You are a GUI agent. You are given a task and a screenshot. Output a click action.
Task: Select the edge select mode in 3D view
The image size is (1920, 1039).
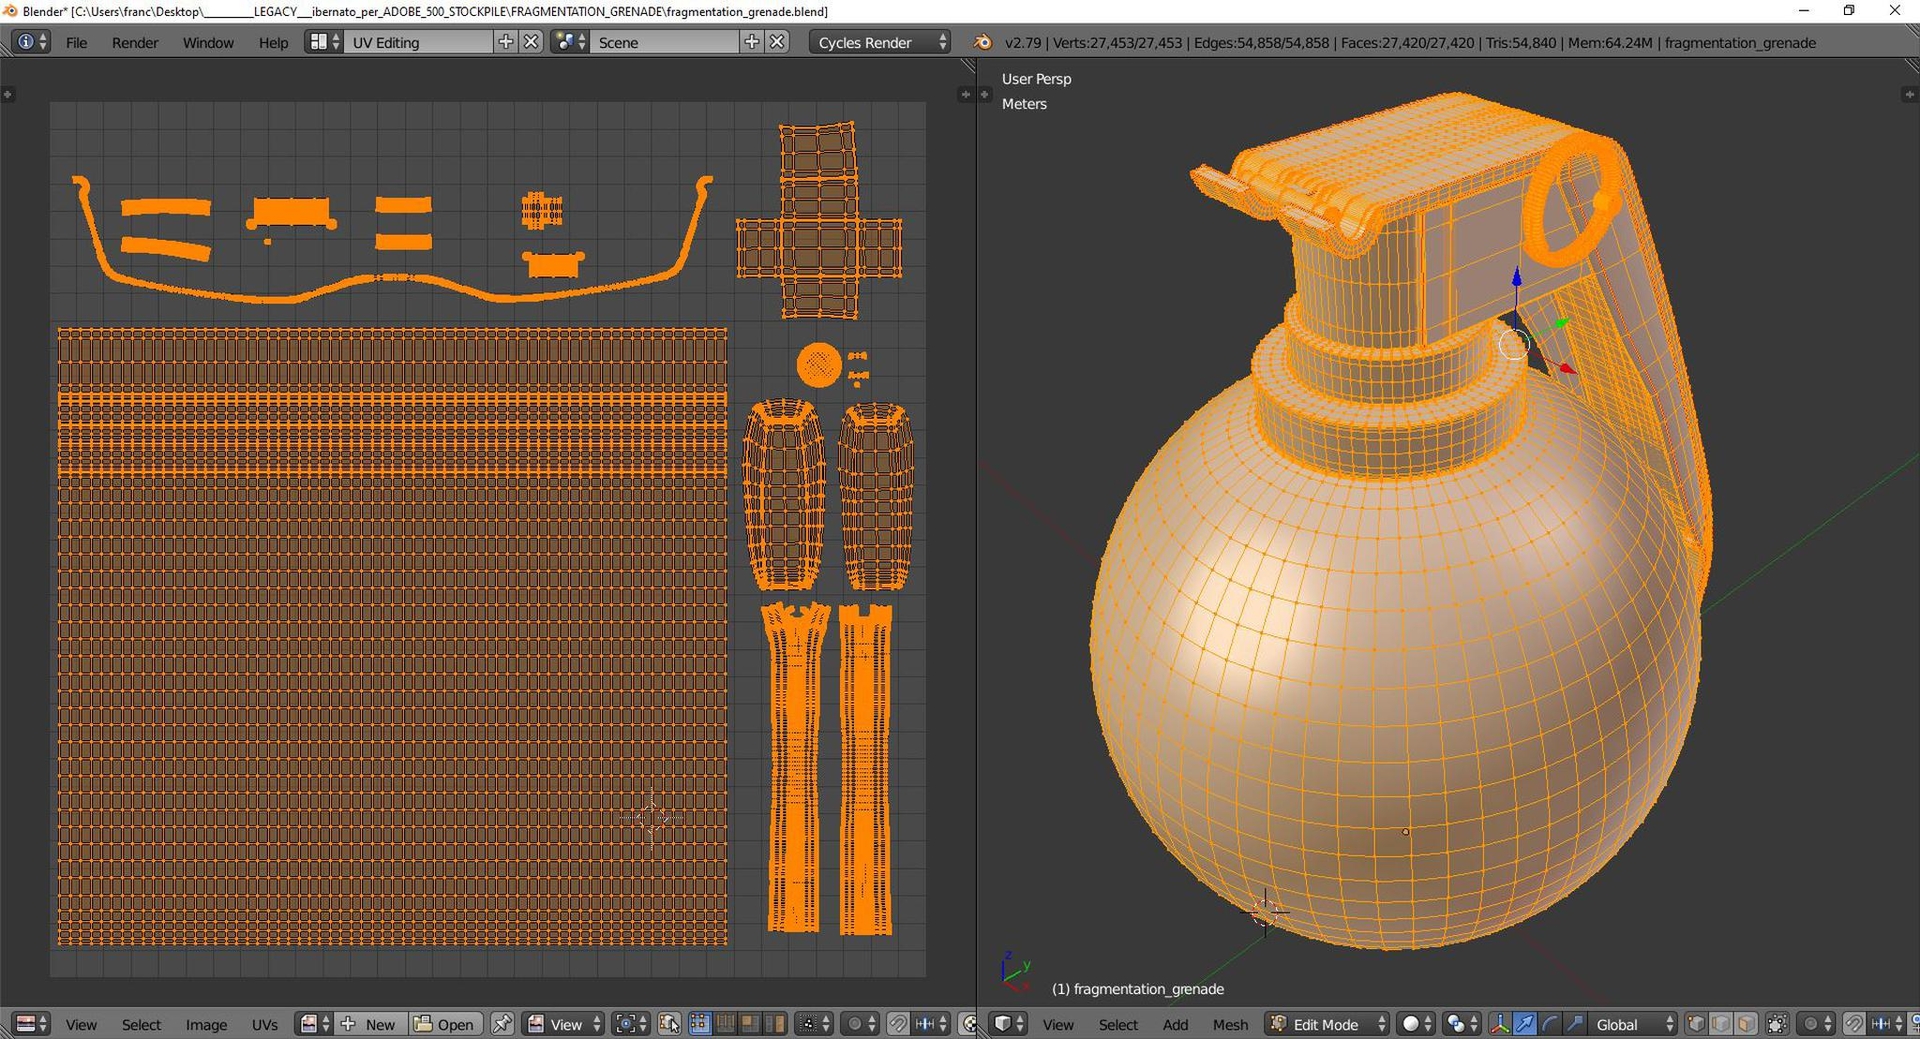click(1719, 1023)
